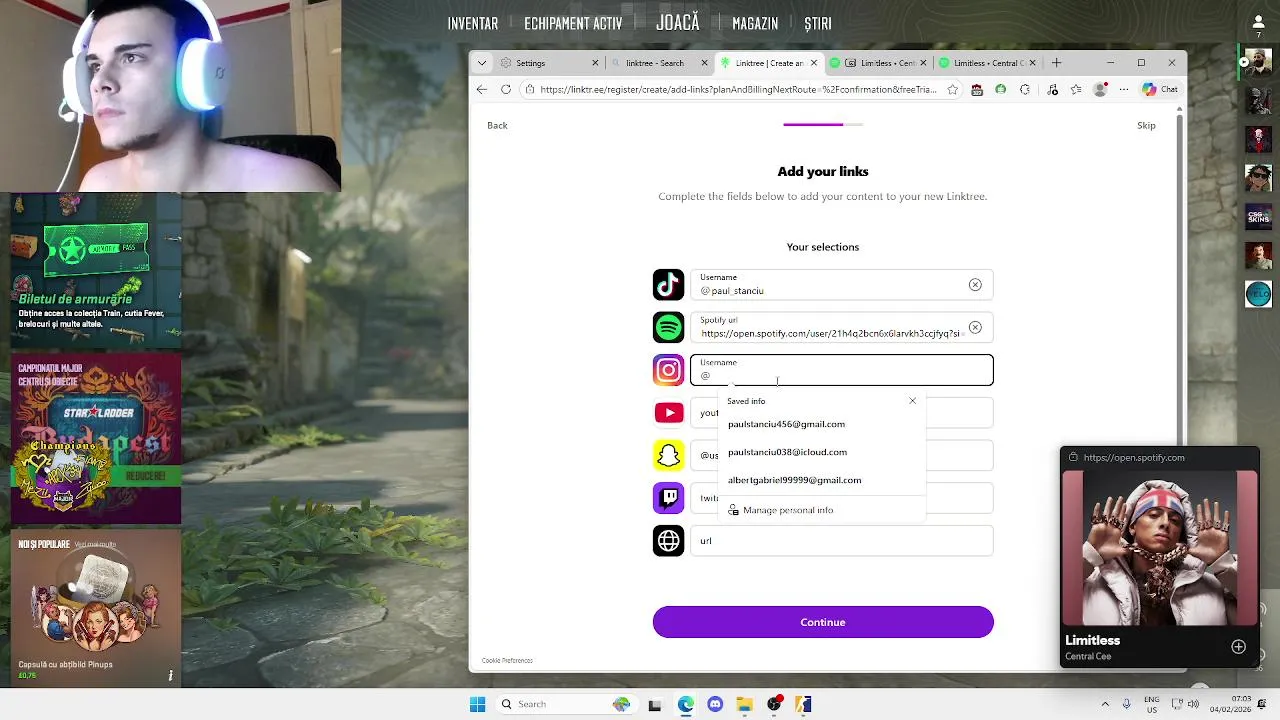
Task: Click the Continue button
Action: (x=823, y=622)
